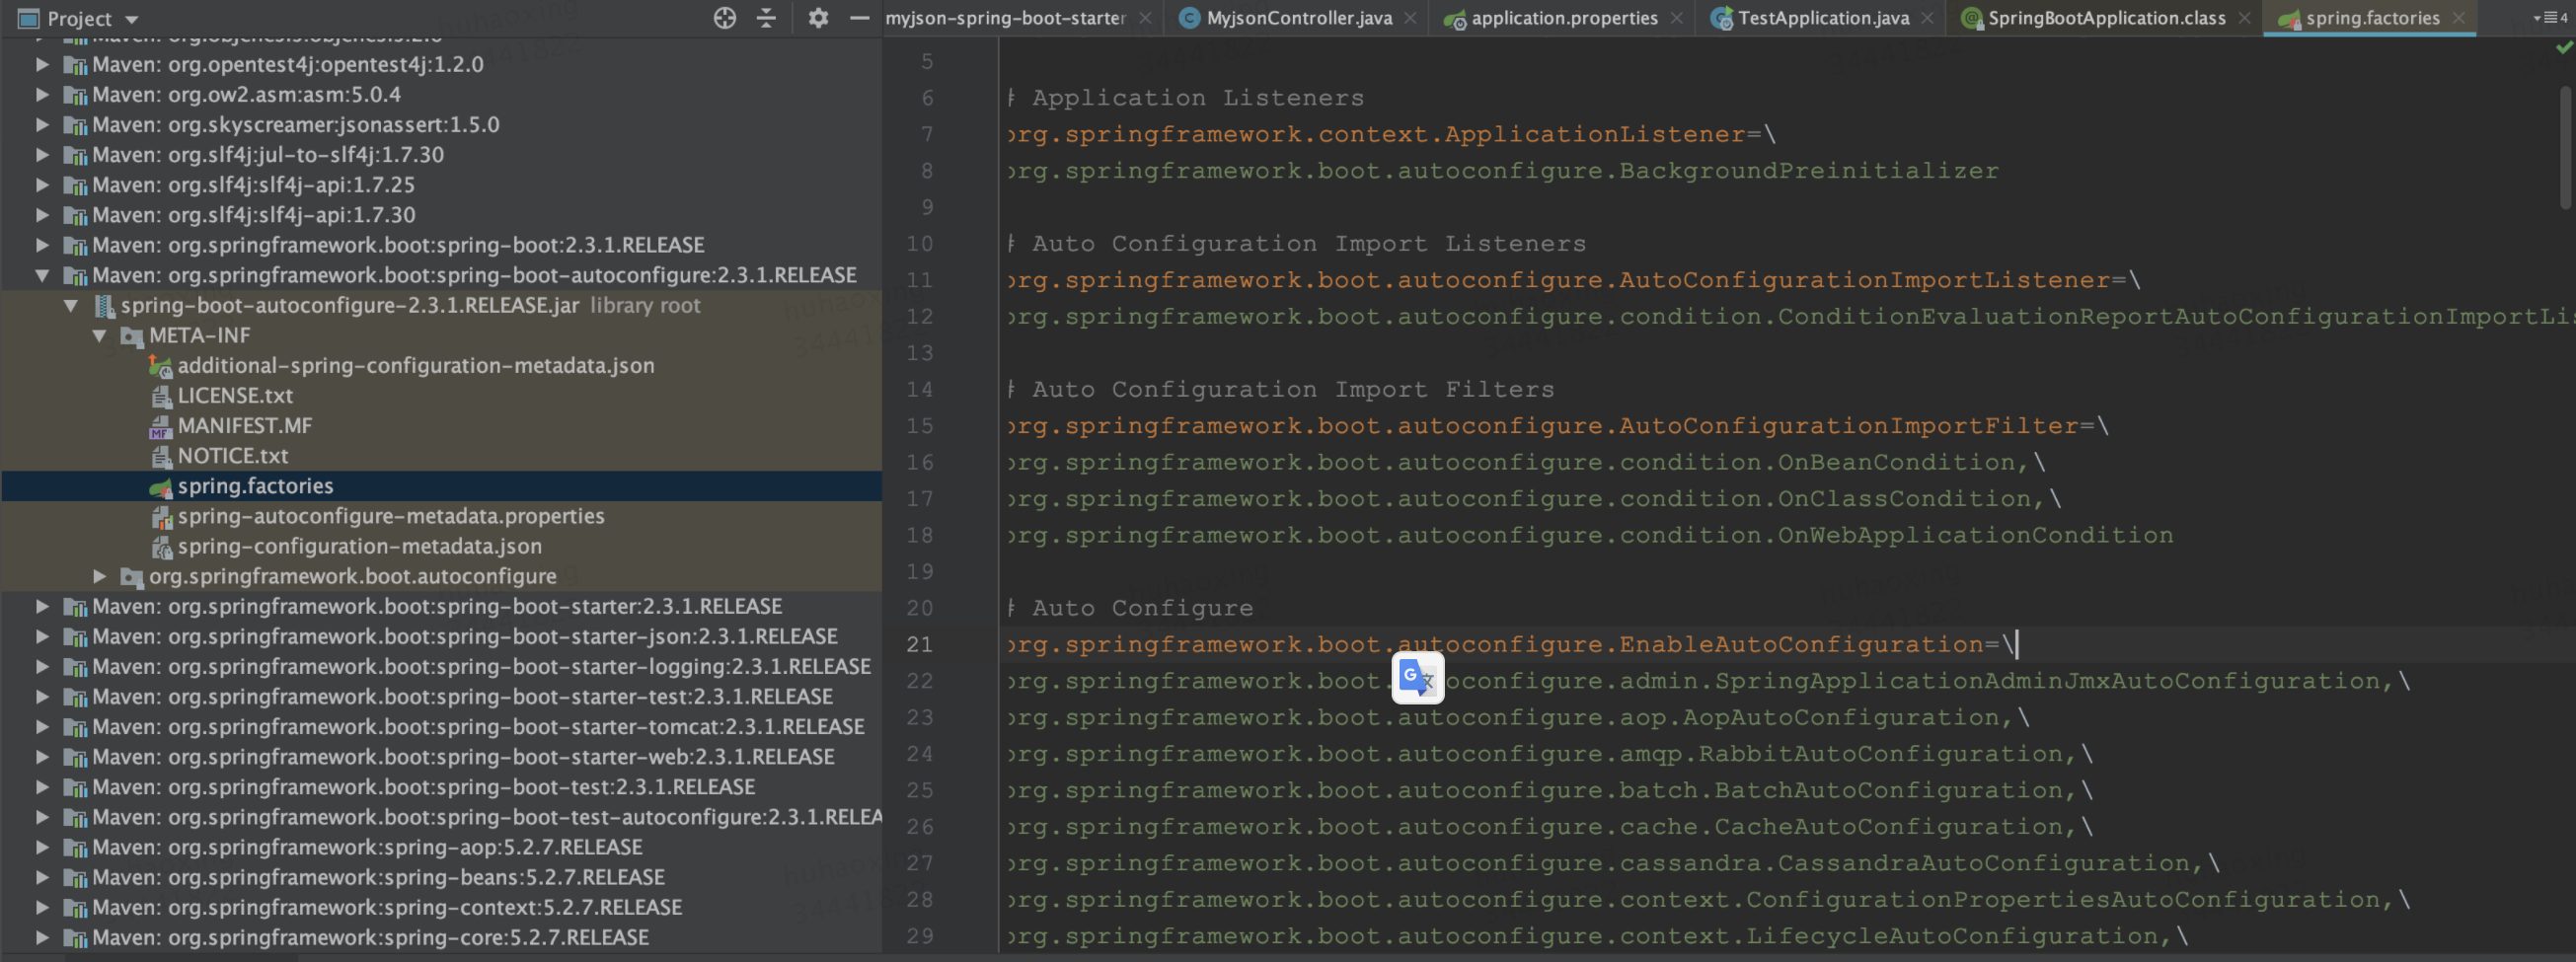Open the Project panel settings gear
The width and height of the screenshot is (2576, 962).
tap(818, 18)
